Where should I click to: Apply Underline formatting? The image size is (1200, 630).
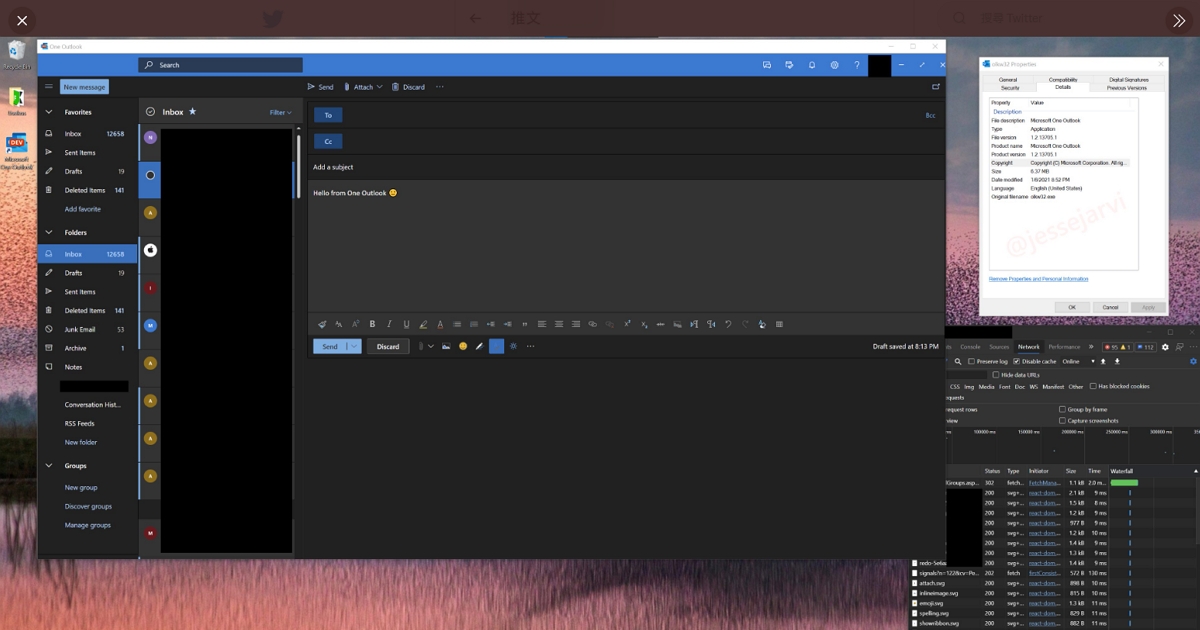406,324
